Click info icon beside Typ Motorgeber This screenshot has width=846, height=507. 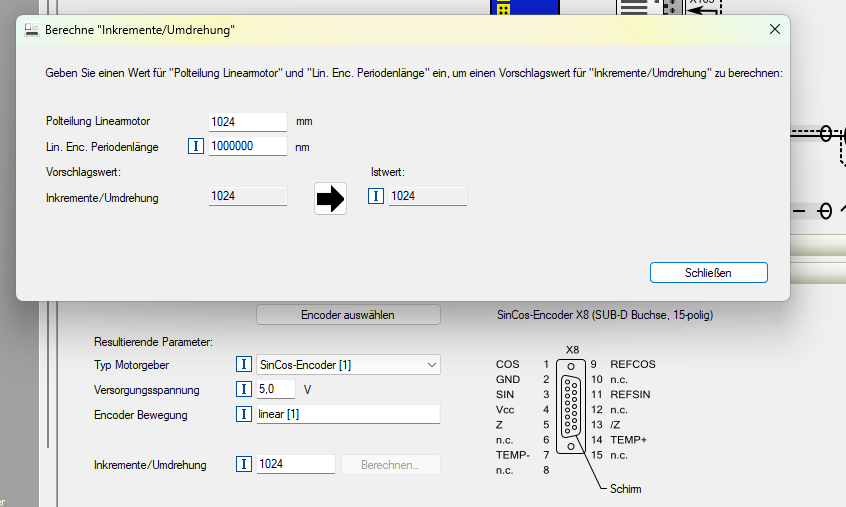[x=243, y=365]
